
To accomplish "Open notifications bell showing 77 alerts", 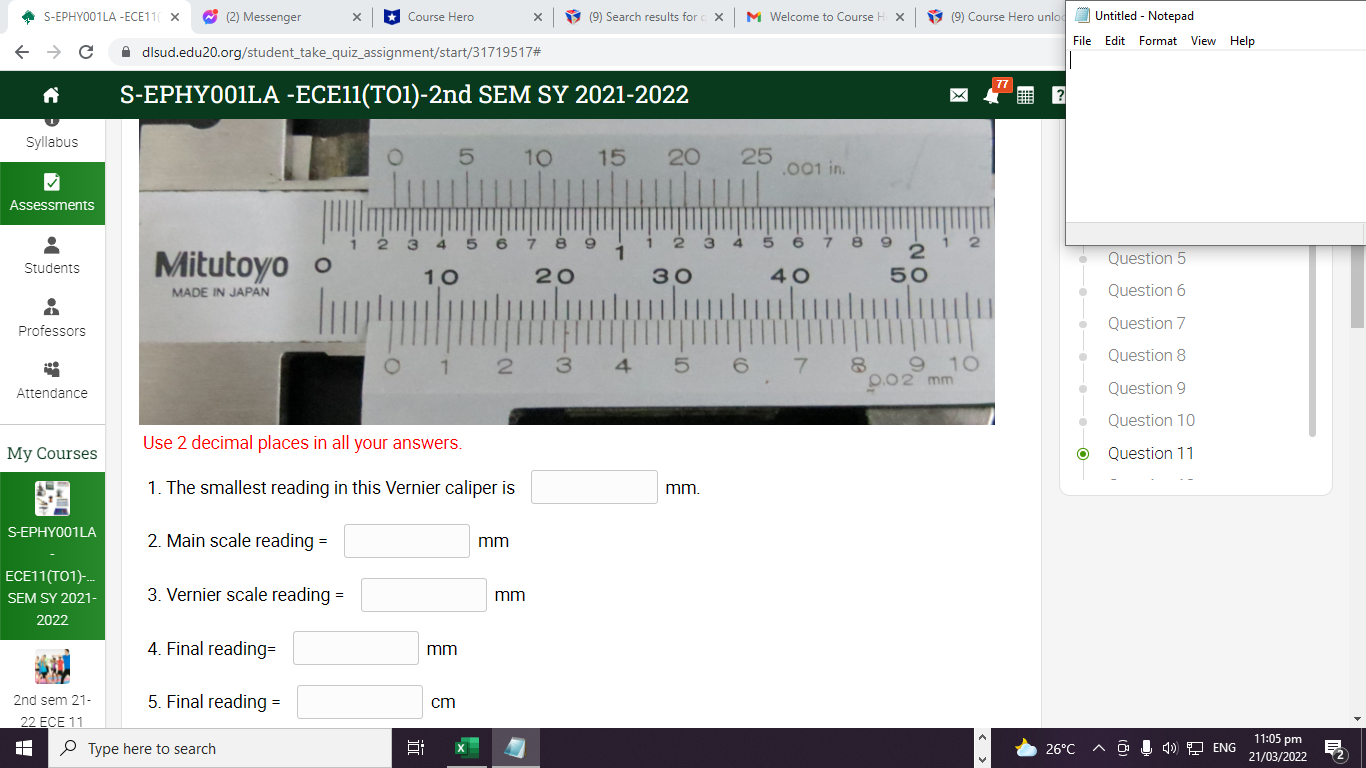I will (x=990, y=95).
